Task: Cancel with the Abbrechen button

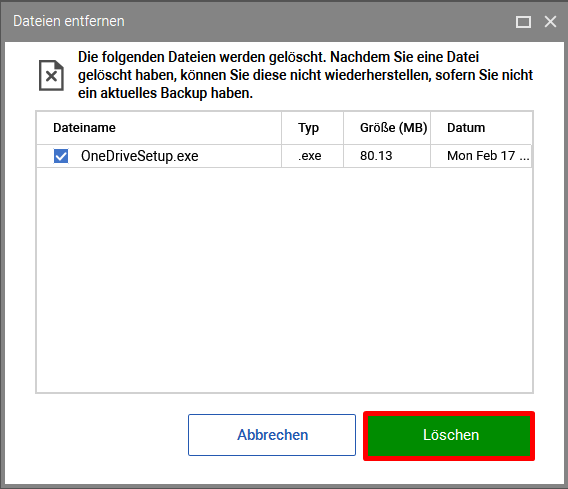Action: coord(272,435)
